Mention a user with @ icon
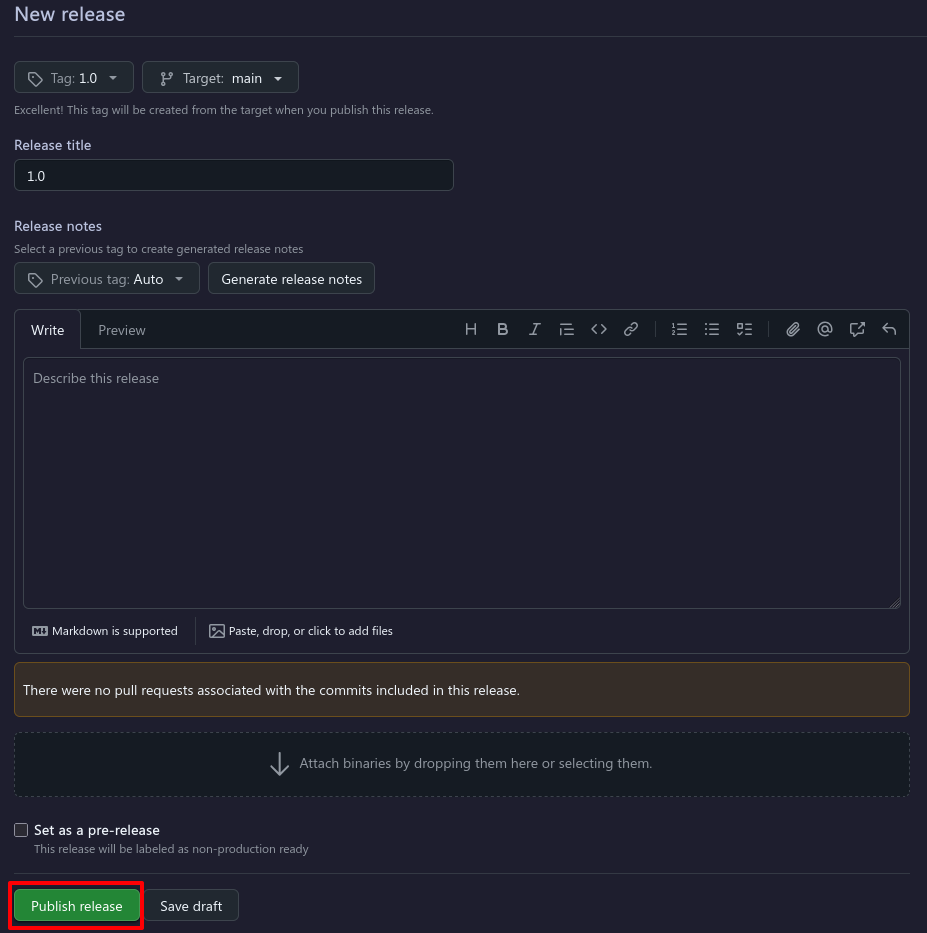Screen dimensions: 927x933 [825, 329]
